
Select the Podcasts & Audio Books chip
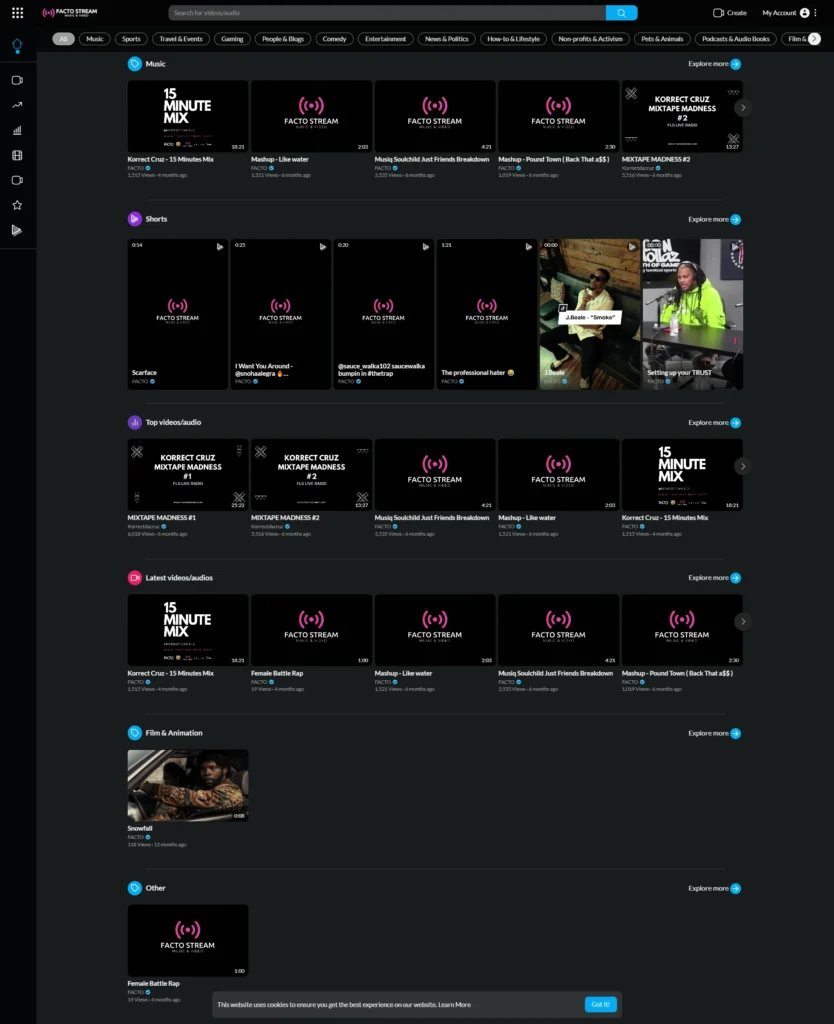[x=736, y=39]
